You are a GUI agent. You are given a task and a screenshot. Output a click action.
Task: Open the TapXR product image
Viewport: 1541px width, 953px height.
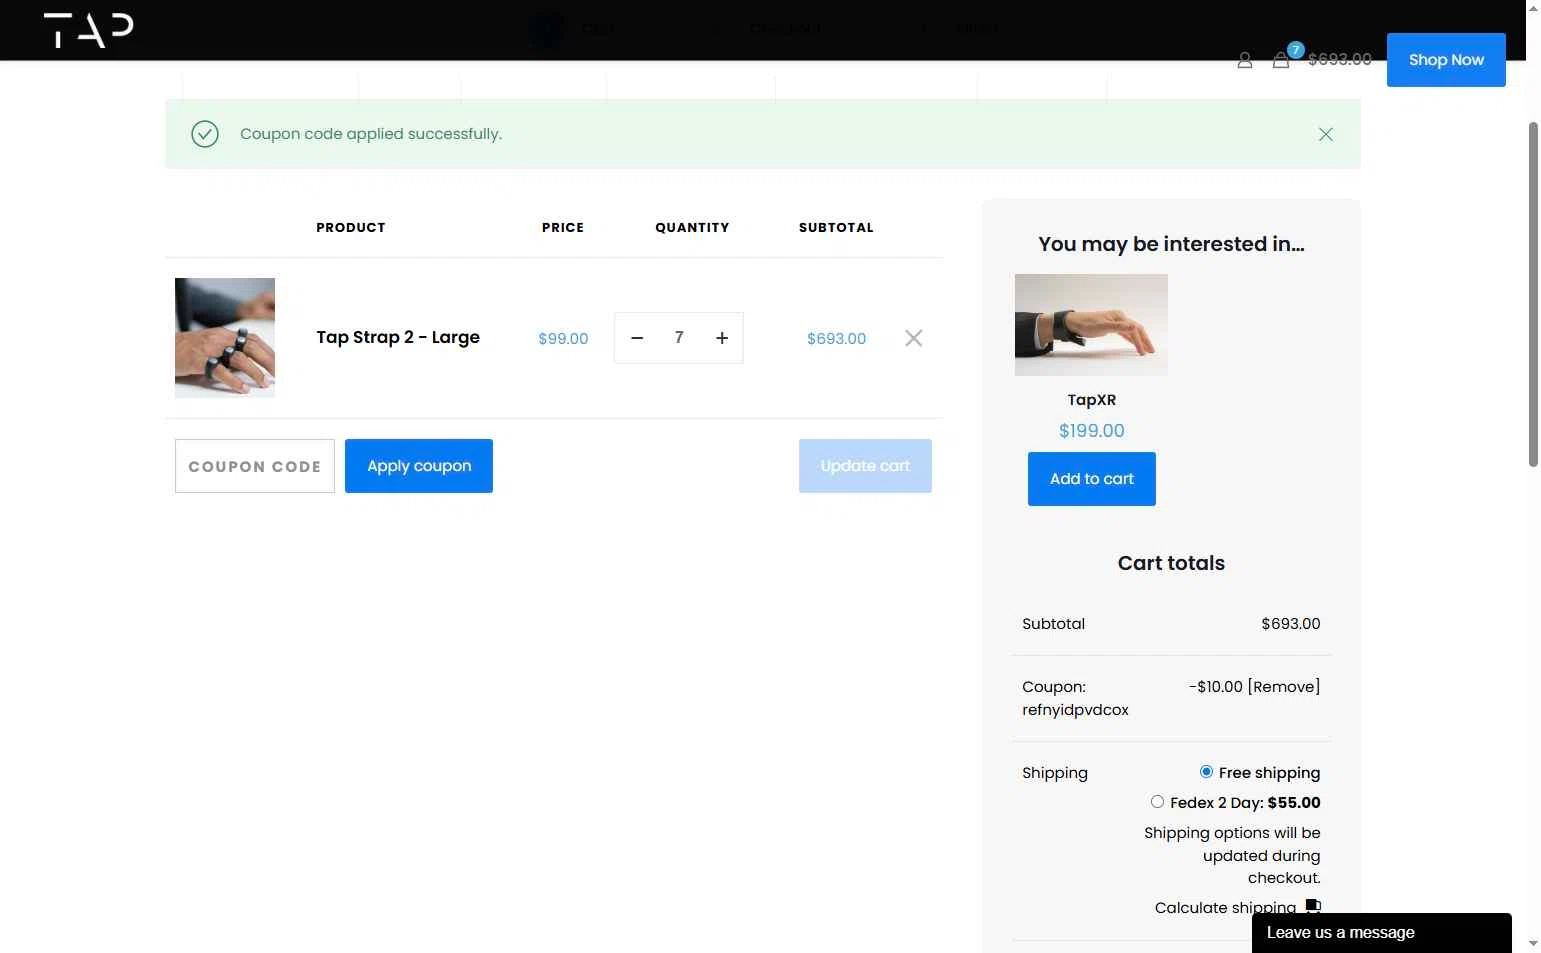tap(1091, 325)
